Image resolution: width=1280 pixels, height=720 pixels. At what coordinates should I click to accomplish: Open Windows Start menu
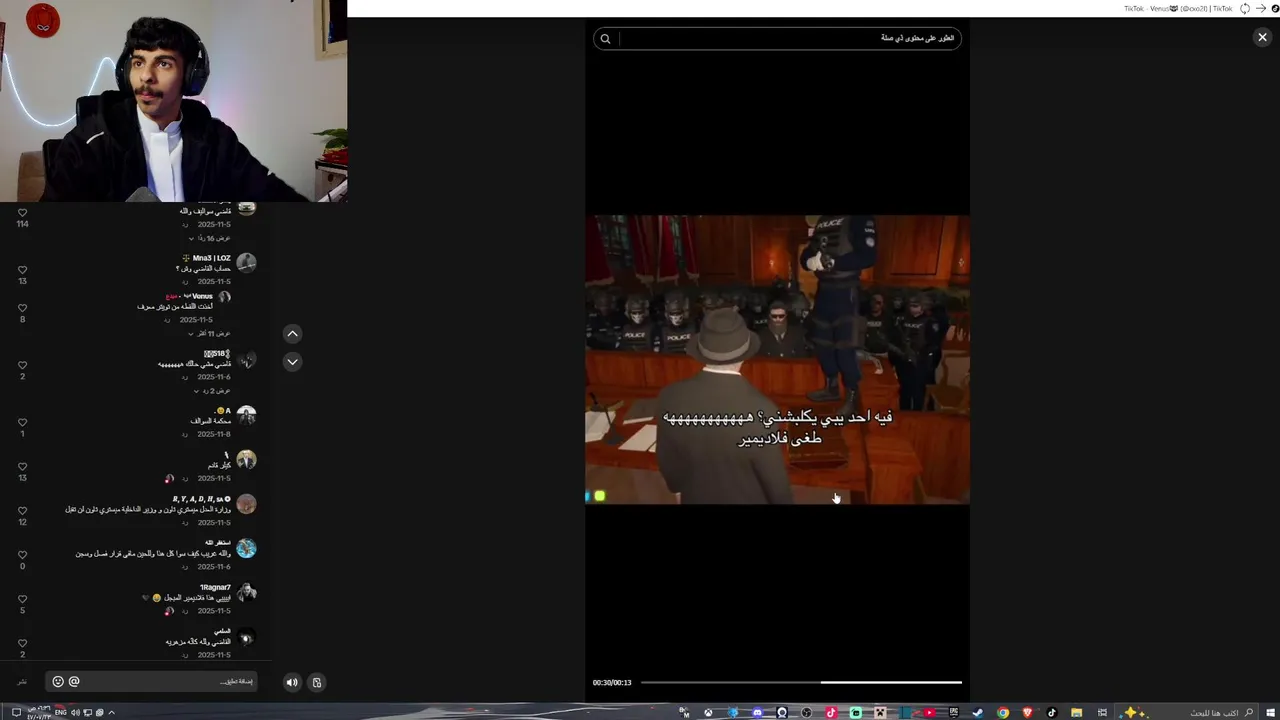[x=1270, y=712]
